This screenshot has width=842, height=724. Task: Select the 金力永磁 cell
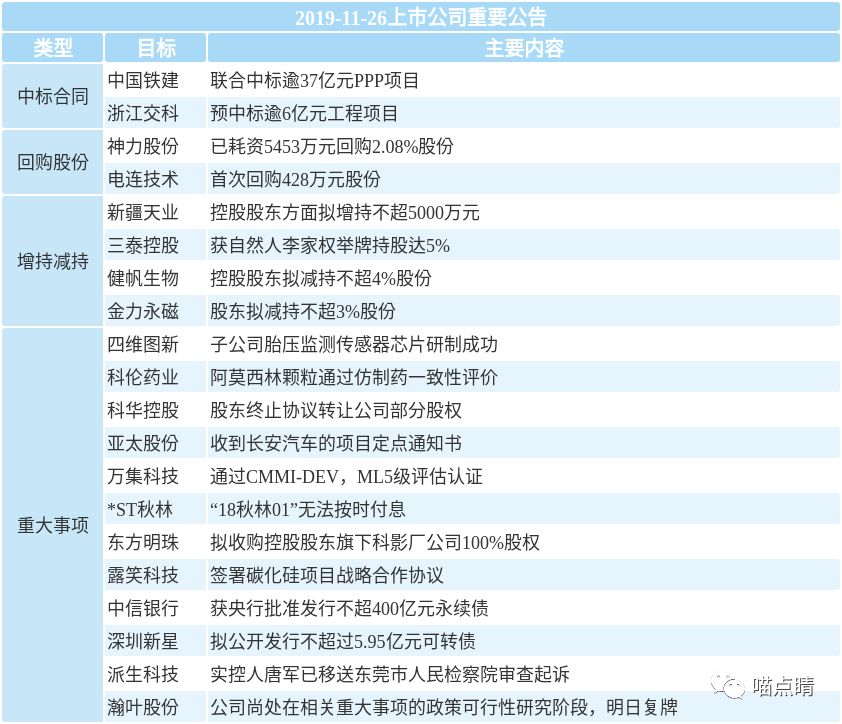coord(156,311)
